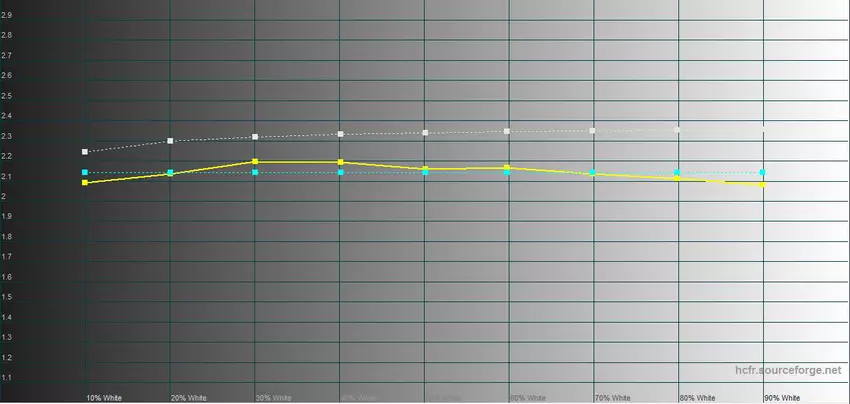Select the white marker at 50% White
The image size is (850, 404).
[425, 133]
